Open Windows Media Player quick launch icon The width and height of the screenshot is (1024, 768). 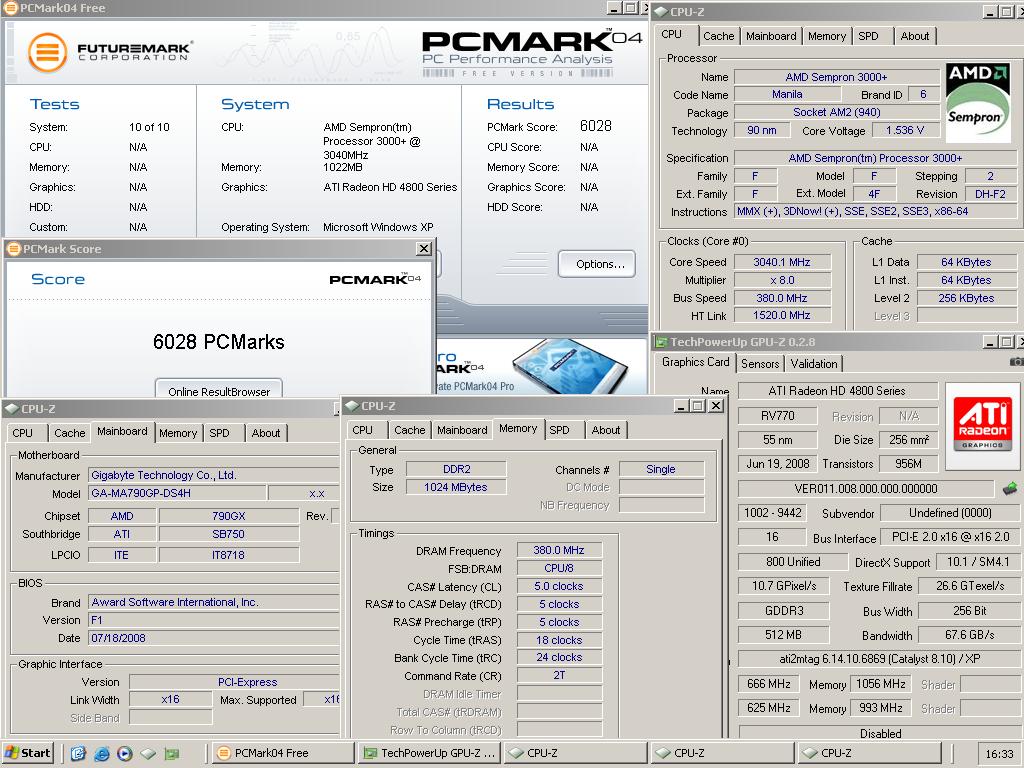pyautogui.click(x=125, y=754)
